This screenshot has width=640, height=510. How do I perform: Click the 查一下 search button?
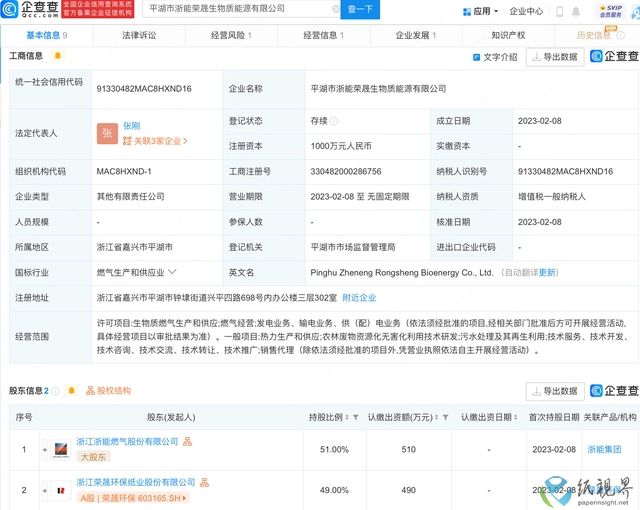click(x=360, y=9)
